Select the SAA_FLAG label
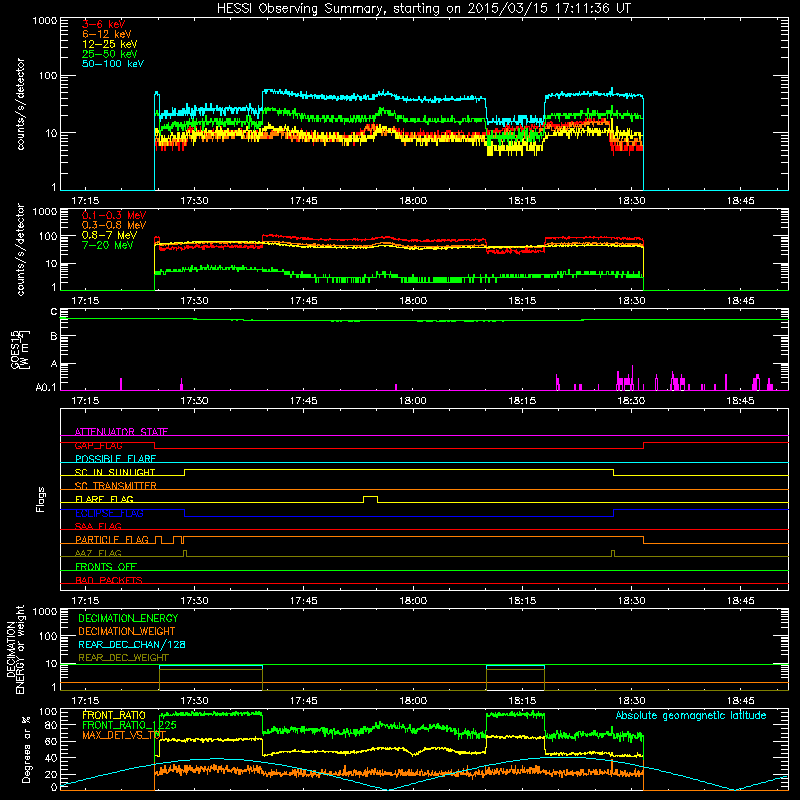This screenshot has width=800, height=800. 98,526
